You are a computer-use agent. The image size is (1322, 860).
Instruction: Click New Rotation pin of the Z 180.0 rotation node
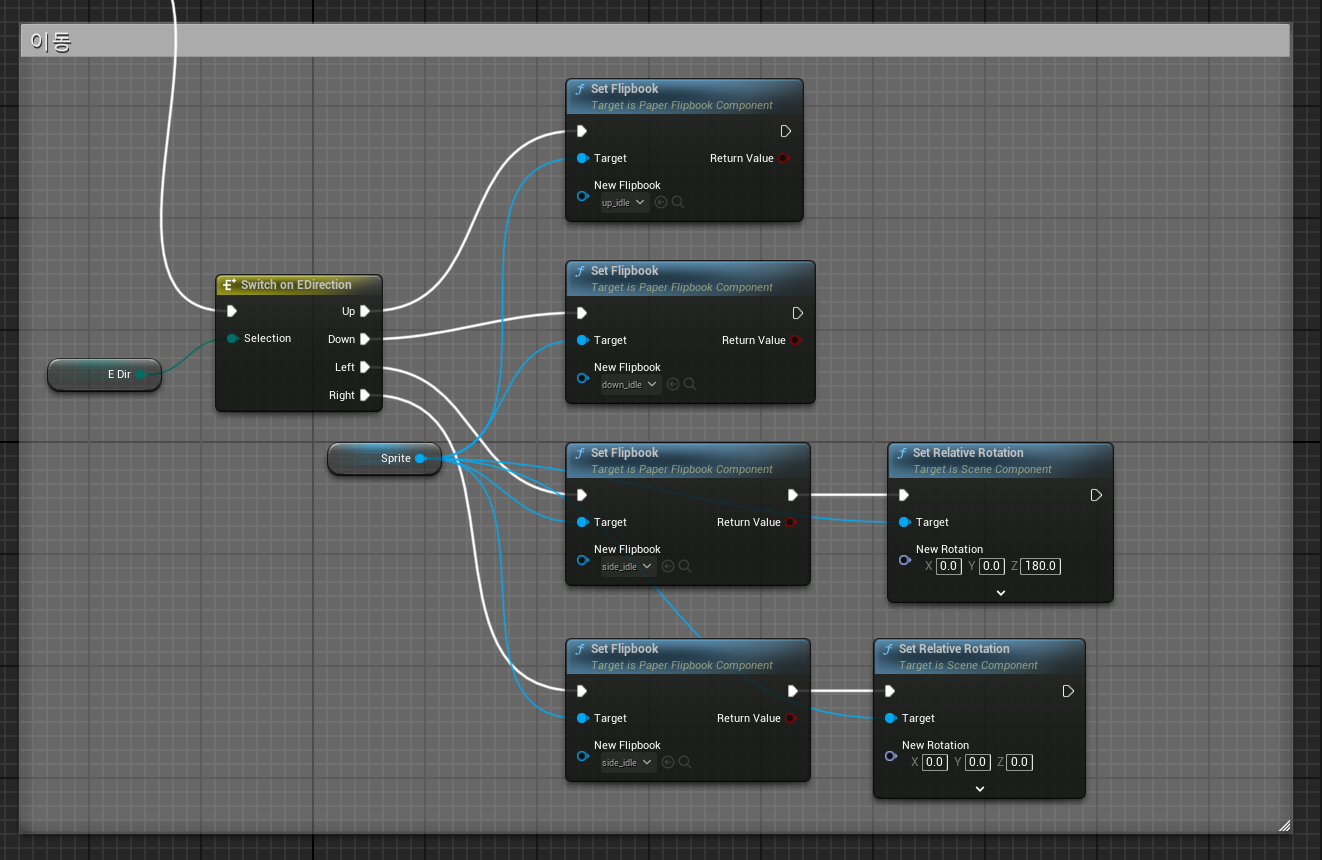[904, 559]
